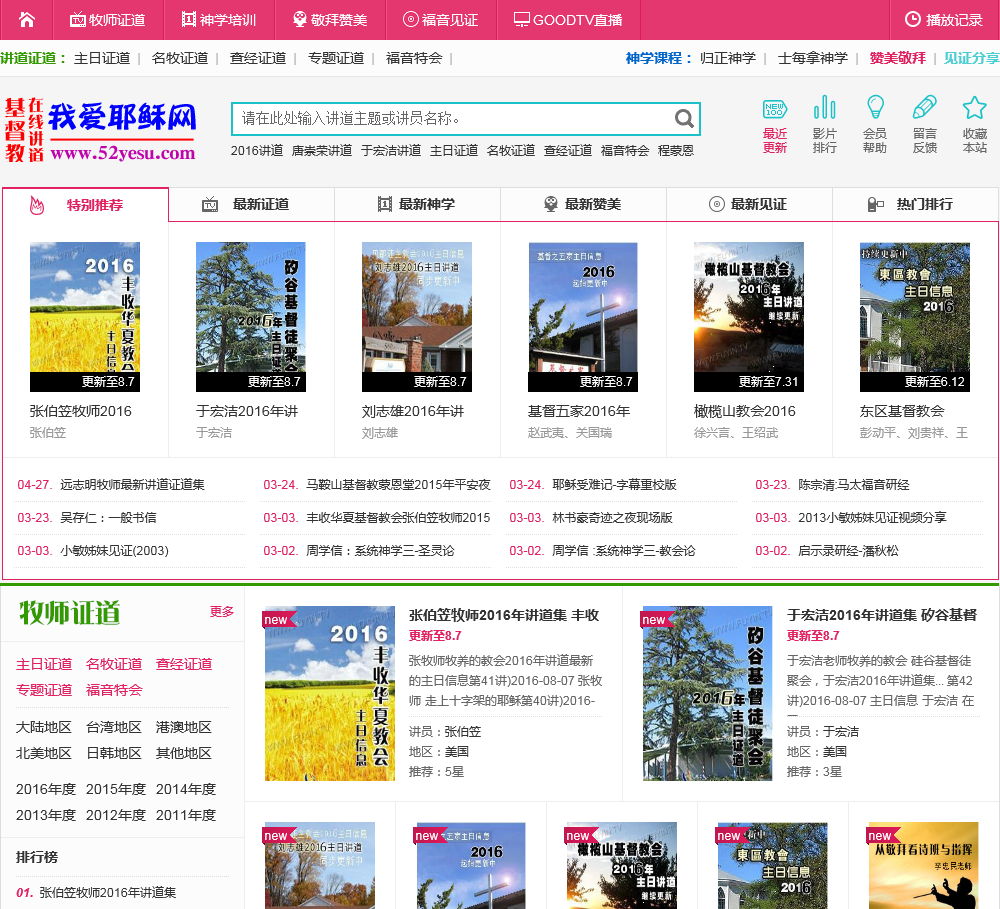Go to the home page icon
This screenshot has height=909, width=1000.
click(27, 20)
